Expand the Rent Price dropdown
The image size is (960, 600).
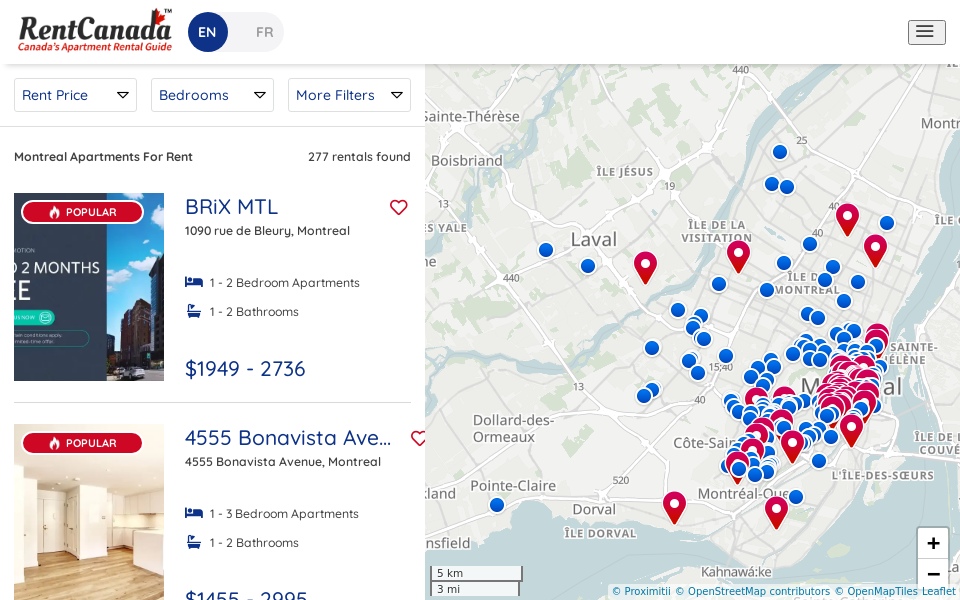click(75, 95)
